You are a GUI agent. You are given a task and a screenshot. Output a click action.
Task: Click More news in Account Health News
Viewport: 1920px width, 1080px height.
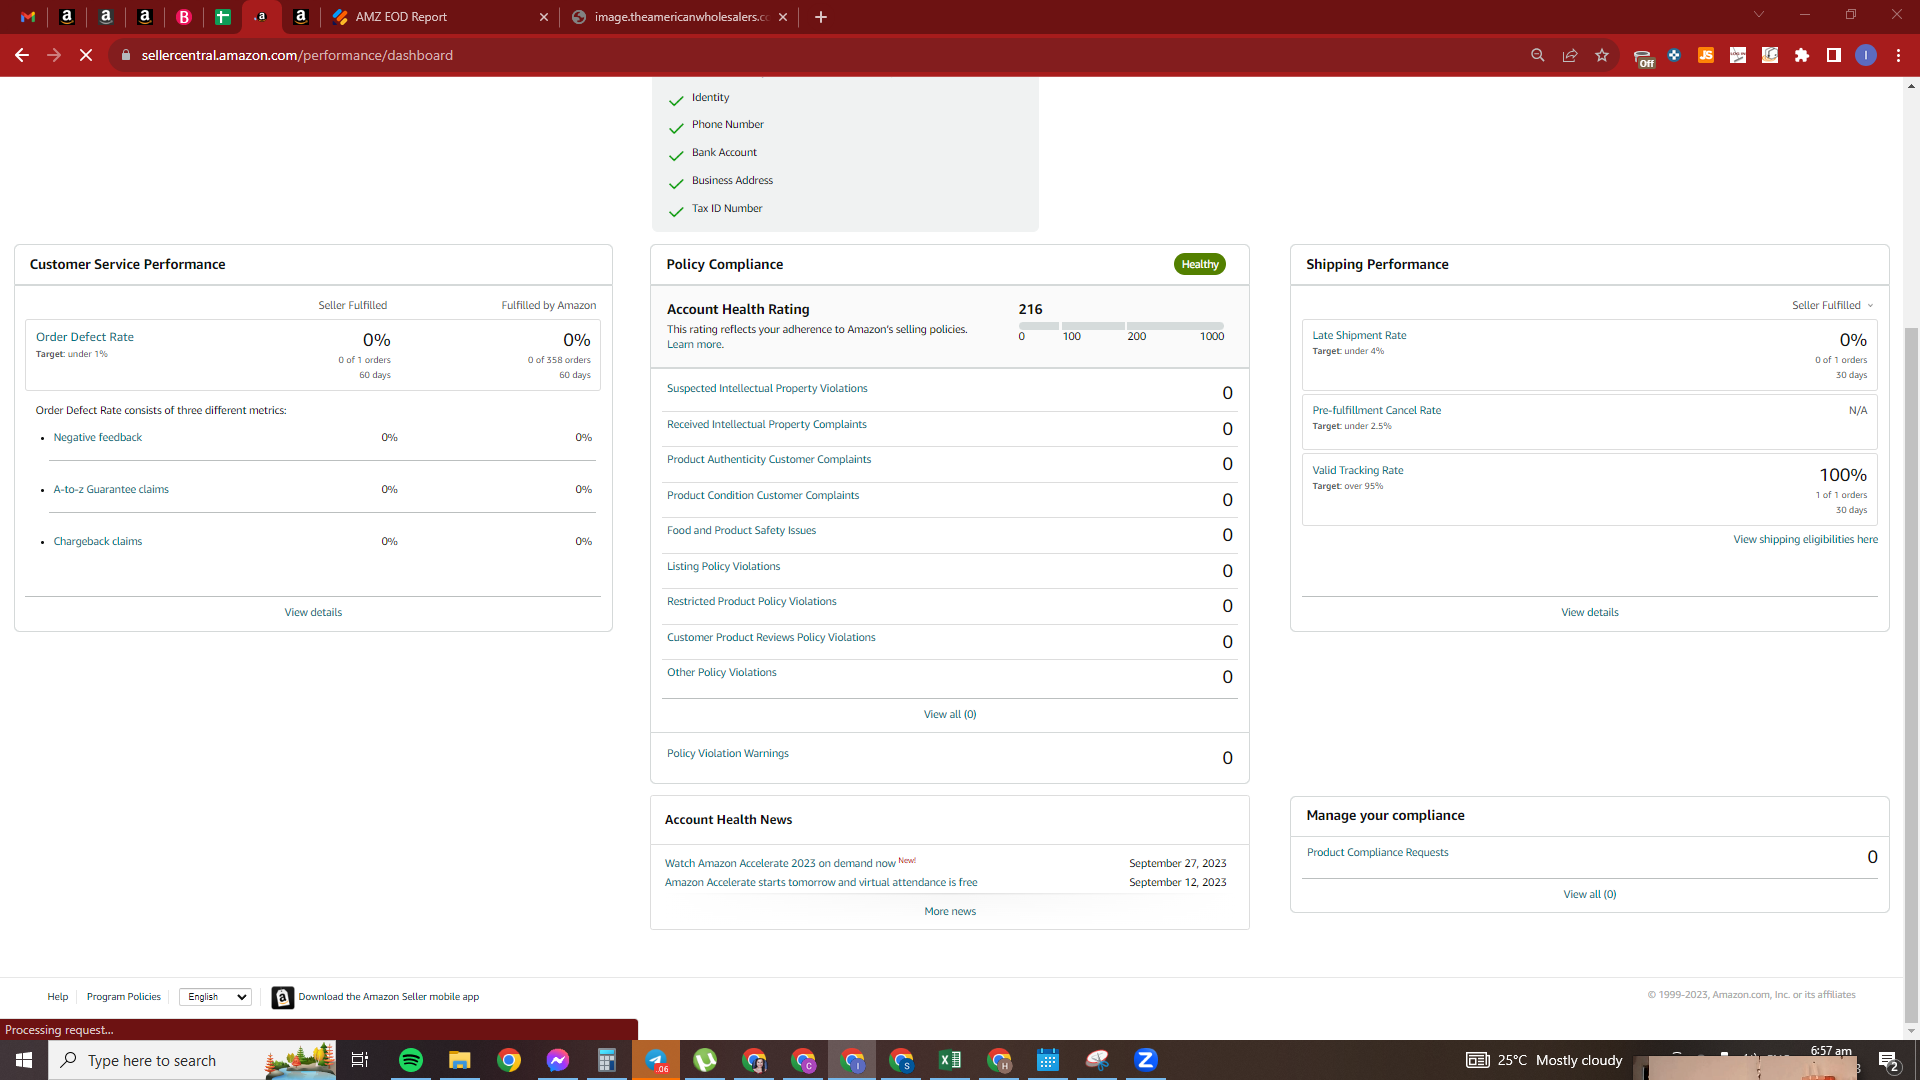pos(950,911)
